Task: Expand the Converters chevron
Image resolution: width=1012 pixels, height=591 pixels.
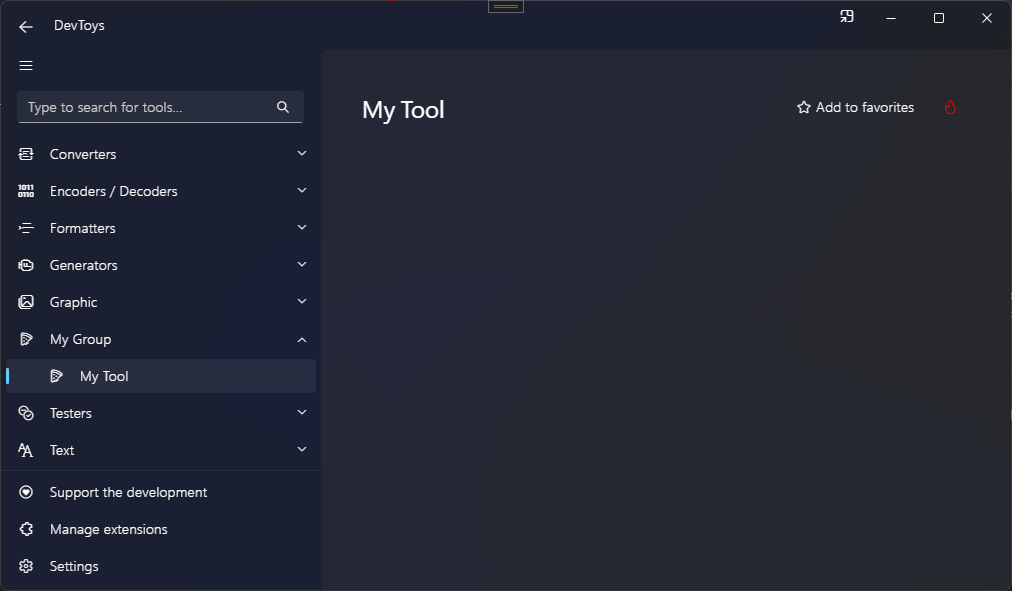Action: point(301,154)
